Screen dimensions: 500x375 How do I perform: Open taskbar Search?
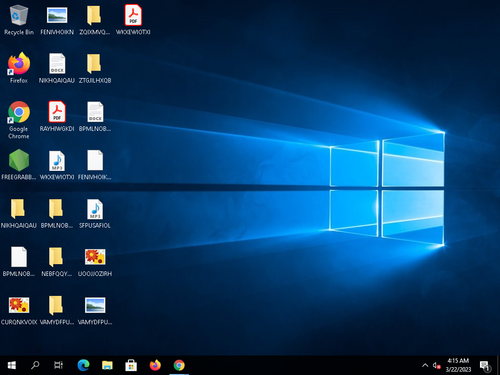click(35, 365)
